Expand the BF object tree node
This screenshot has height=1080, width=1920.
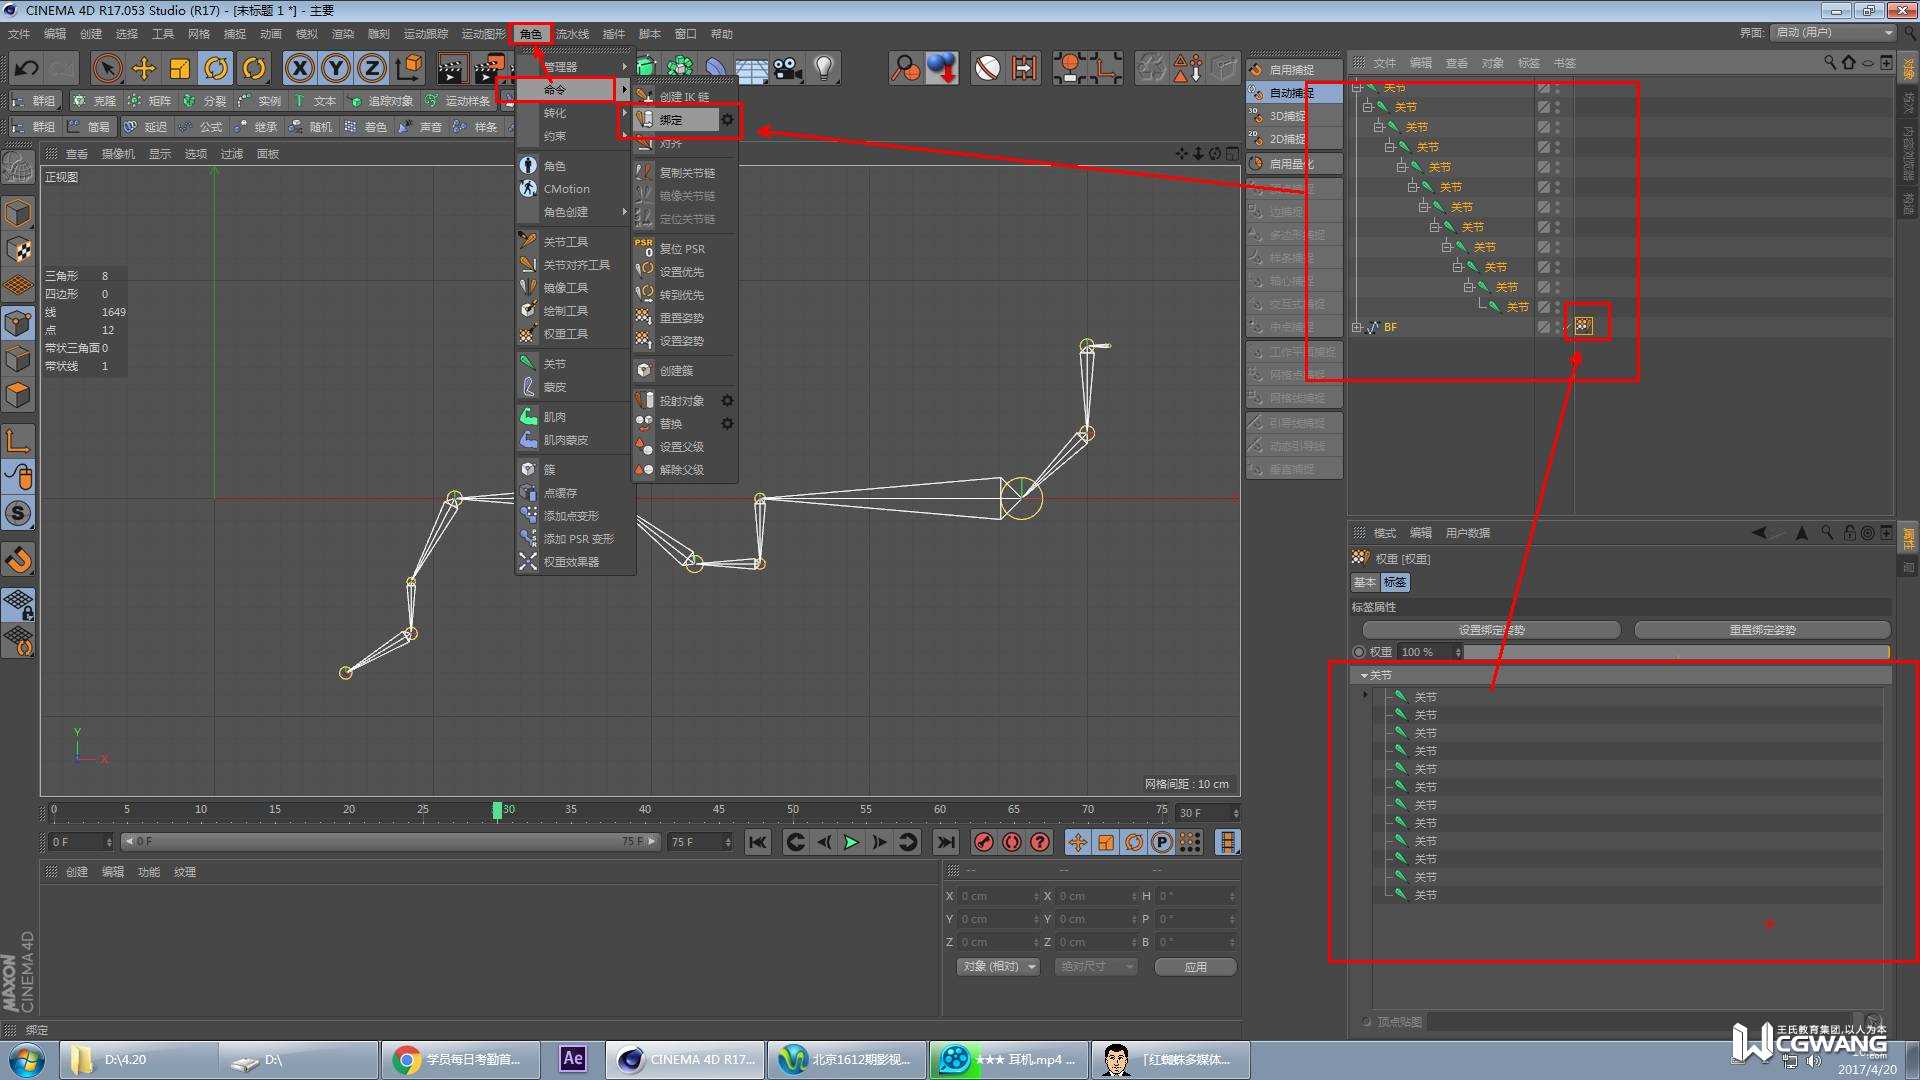coord(1357,327)
